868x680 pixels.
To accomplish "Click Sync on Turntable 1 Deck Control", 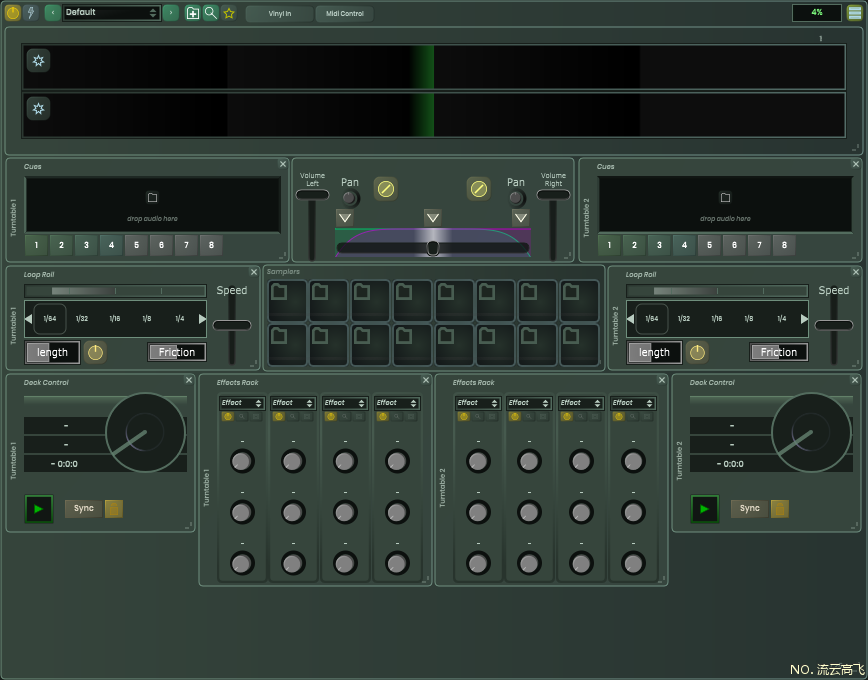I will click(84, 508).
